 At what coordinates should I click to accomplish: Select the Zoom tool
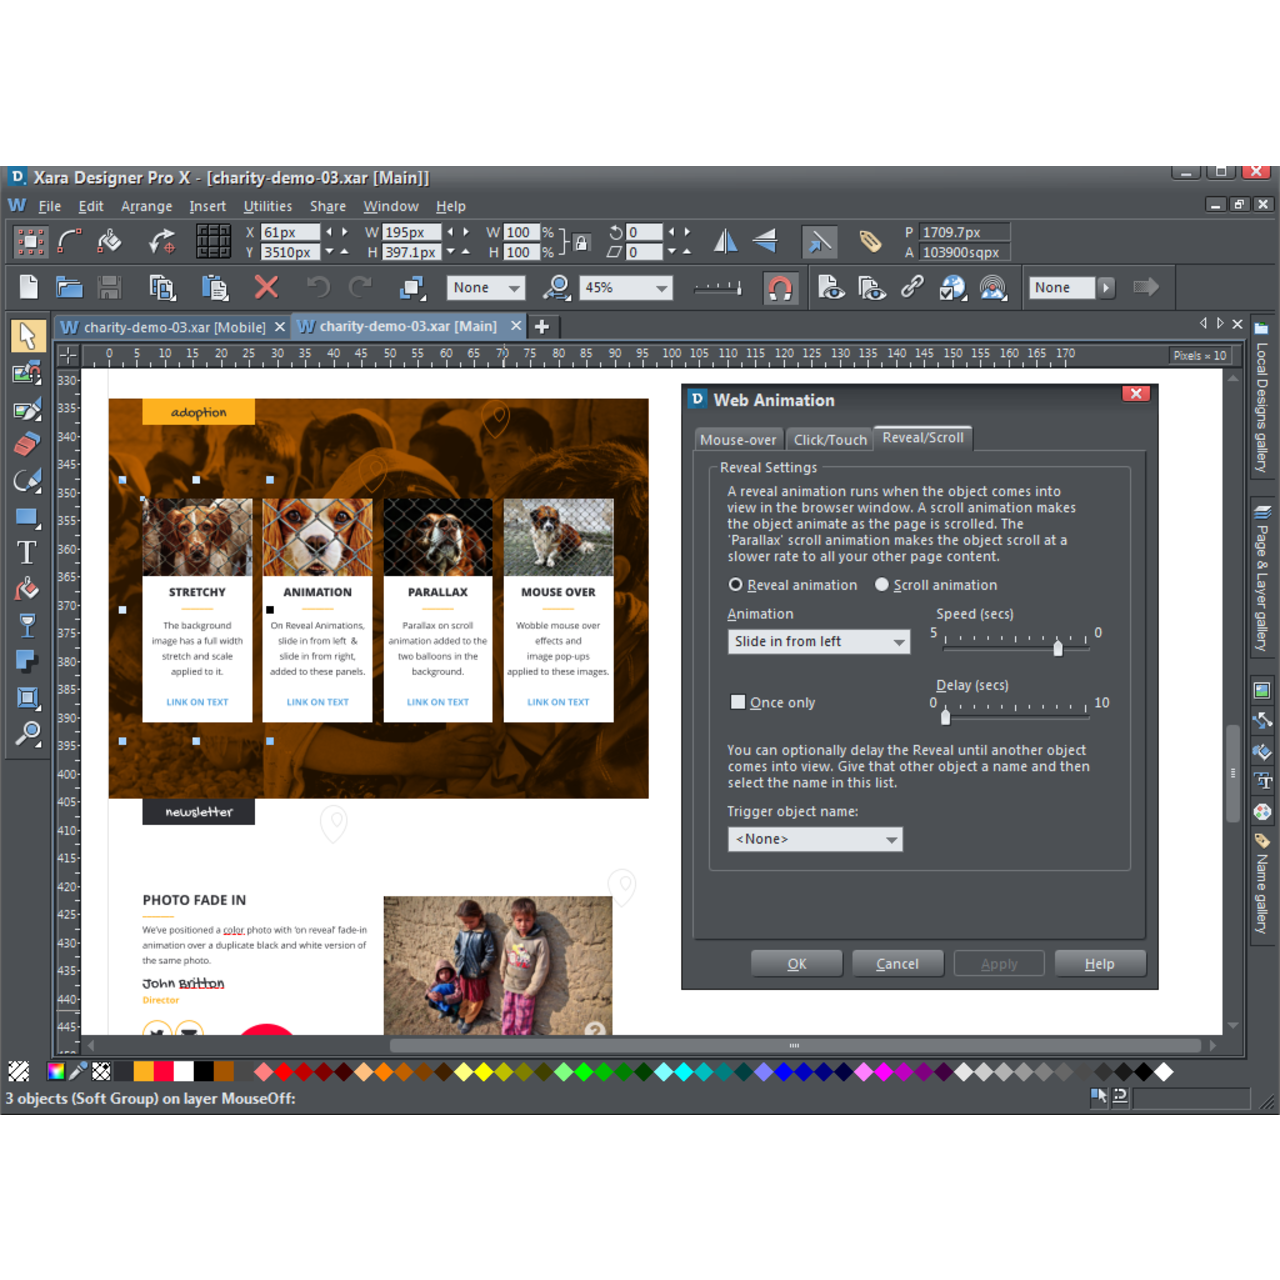[27, 735]
